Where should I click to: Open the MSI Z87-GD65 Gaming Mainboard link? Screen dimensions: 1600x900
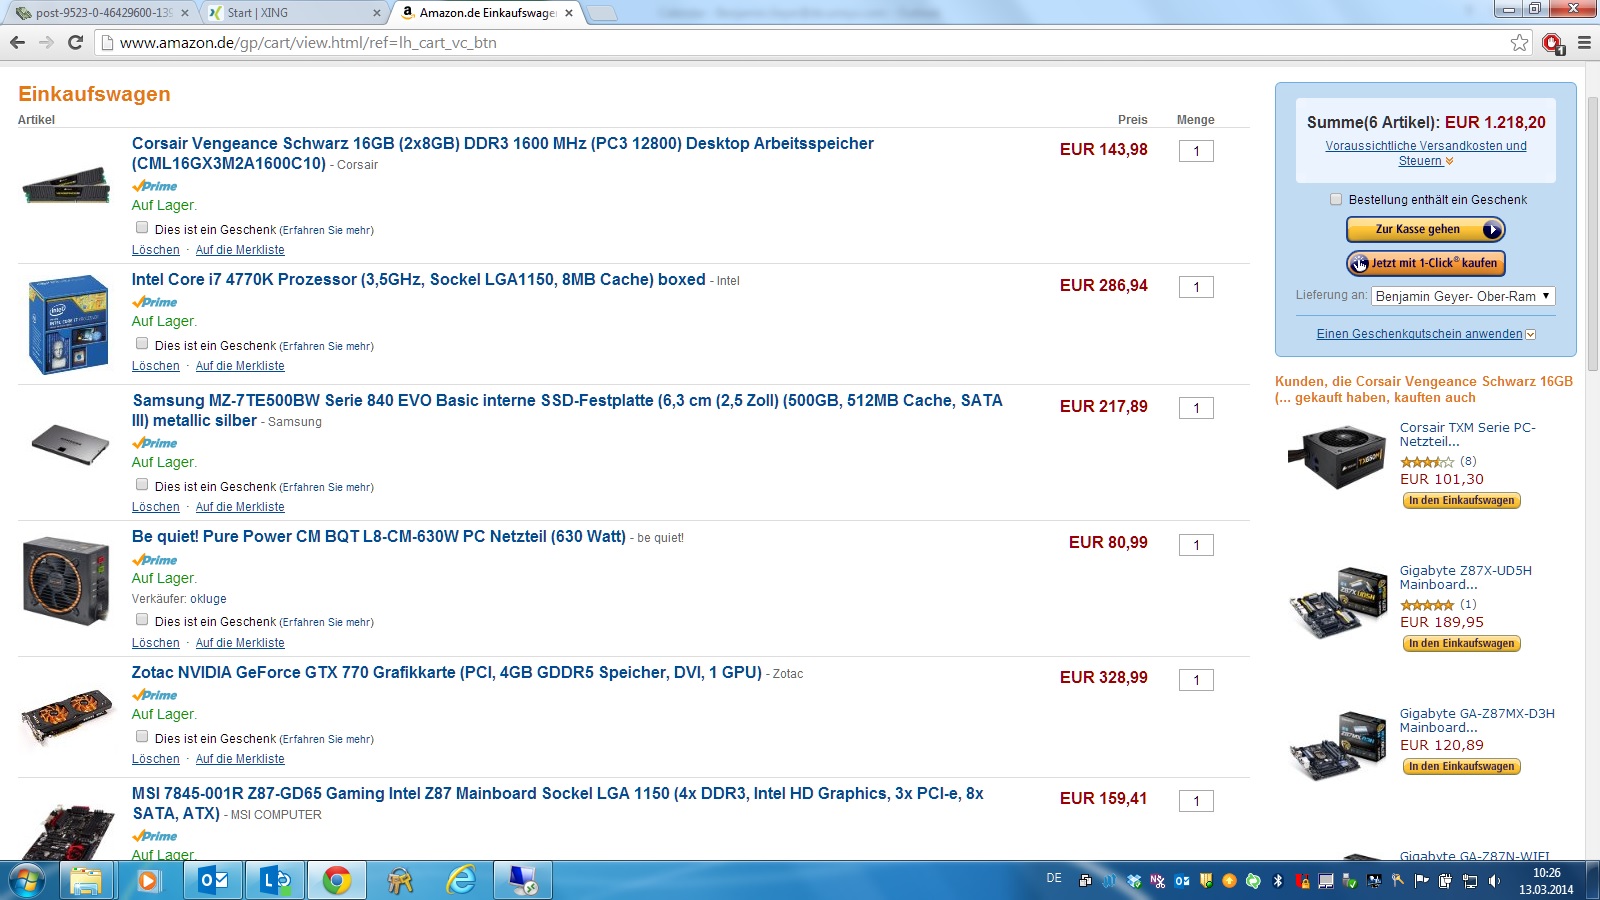pyautogui.click(x=558, y=803)
